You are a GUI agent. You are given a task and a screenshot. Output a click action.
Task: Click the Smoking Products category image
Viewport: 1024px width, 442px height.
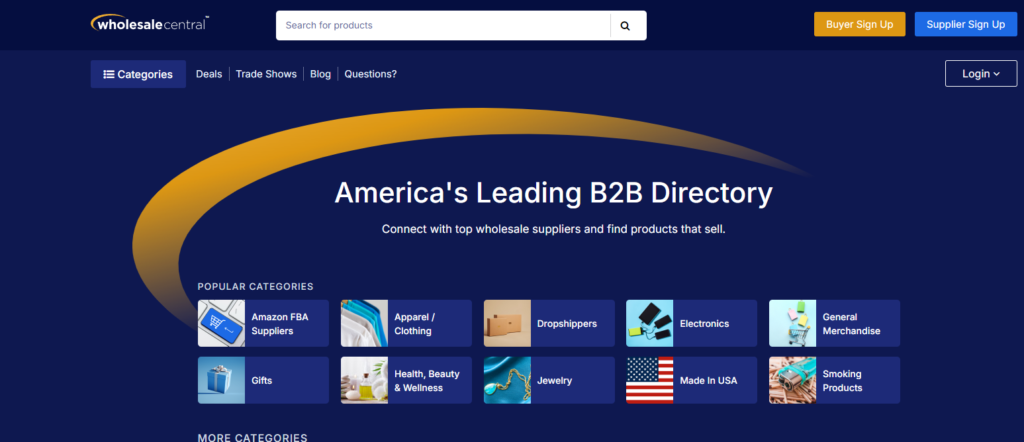[792, 380]
